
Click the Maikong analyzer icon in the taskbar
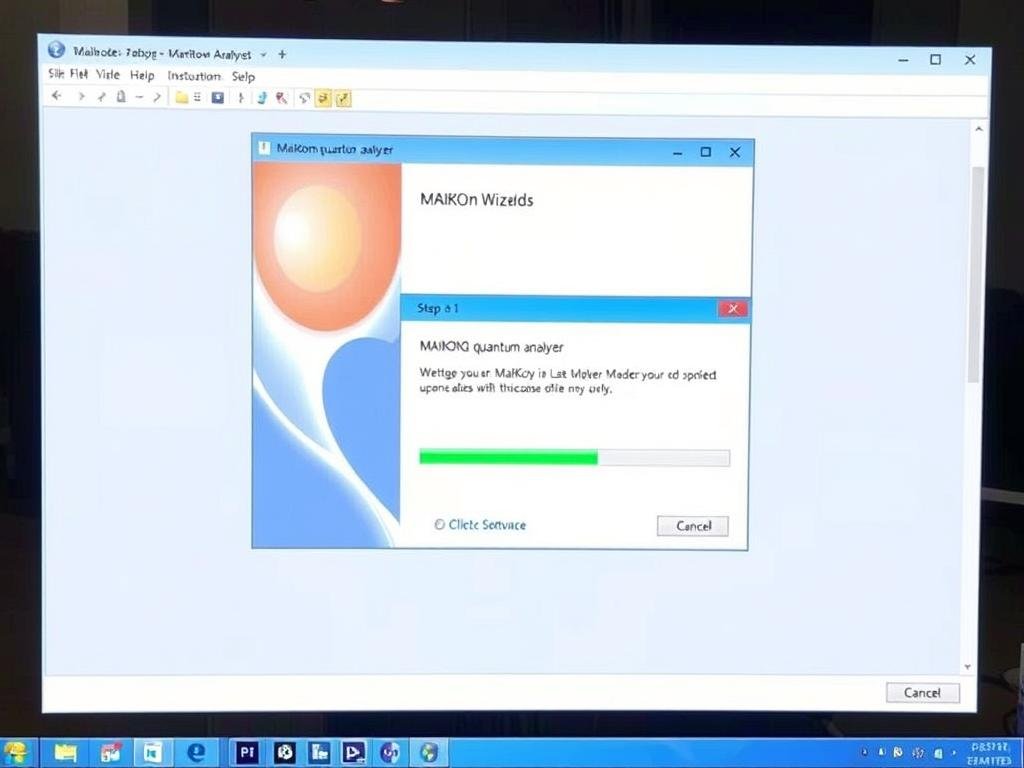(x=430, y=753)
